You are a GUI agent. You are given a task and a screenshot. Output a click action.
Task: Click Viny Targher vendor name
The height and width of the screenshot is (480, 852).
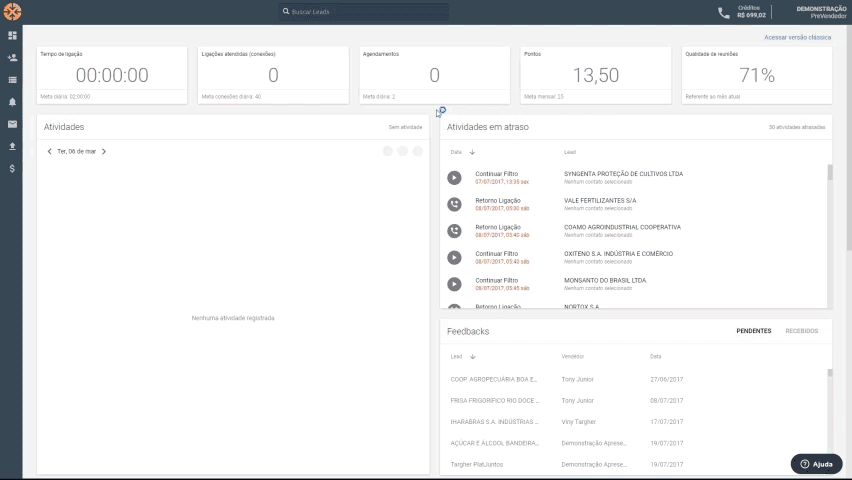579,422
